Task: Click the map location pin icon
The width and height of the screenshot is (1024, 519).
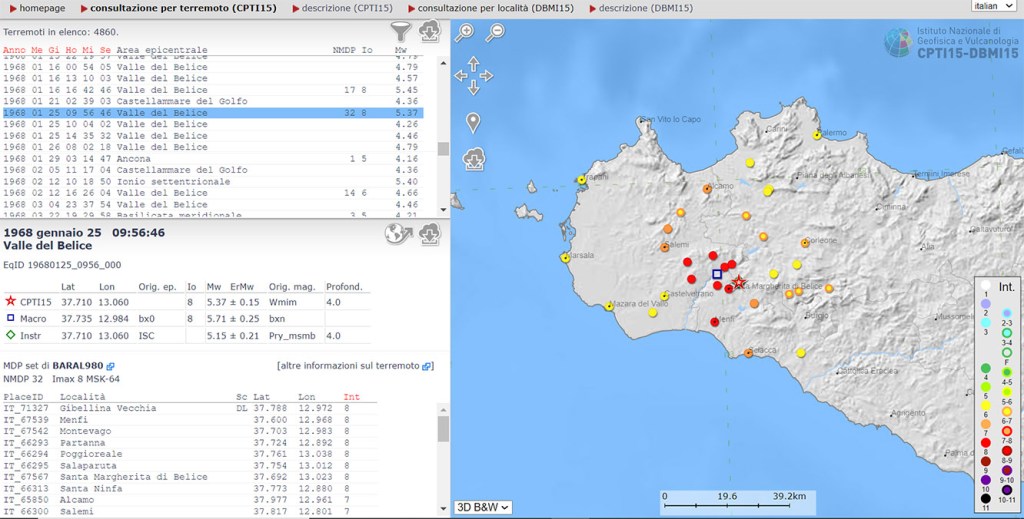Action: click(473, 123)
